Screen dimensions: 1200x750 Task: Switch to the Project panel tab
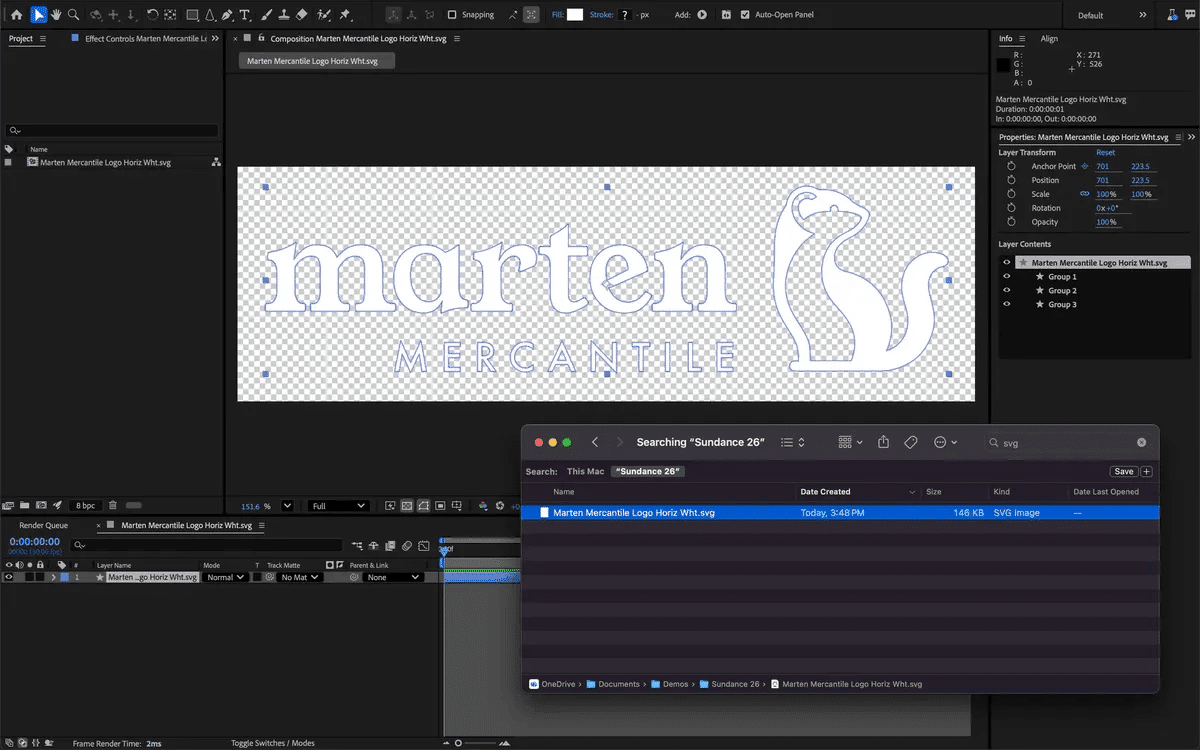[18, 39]
